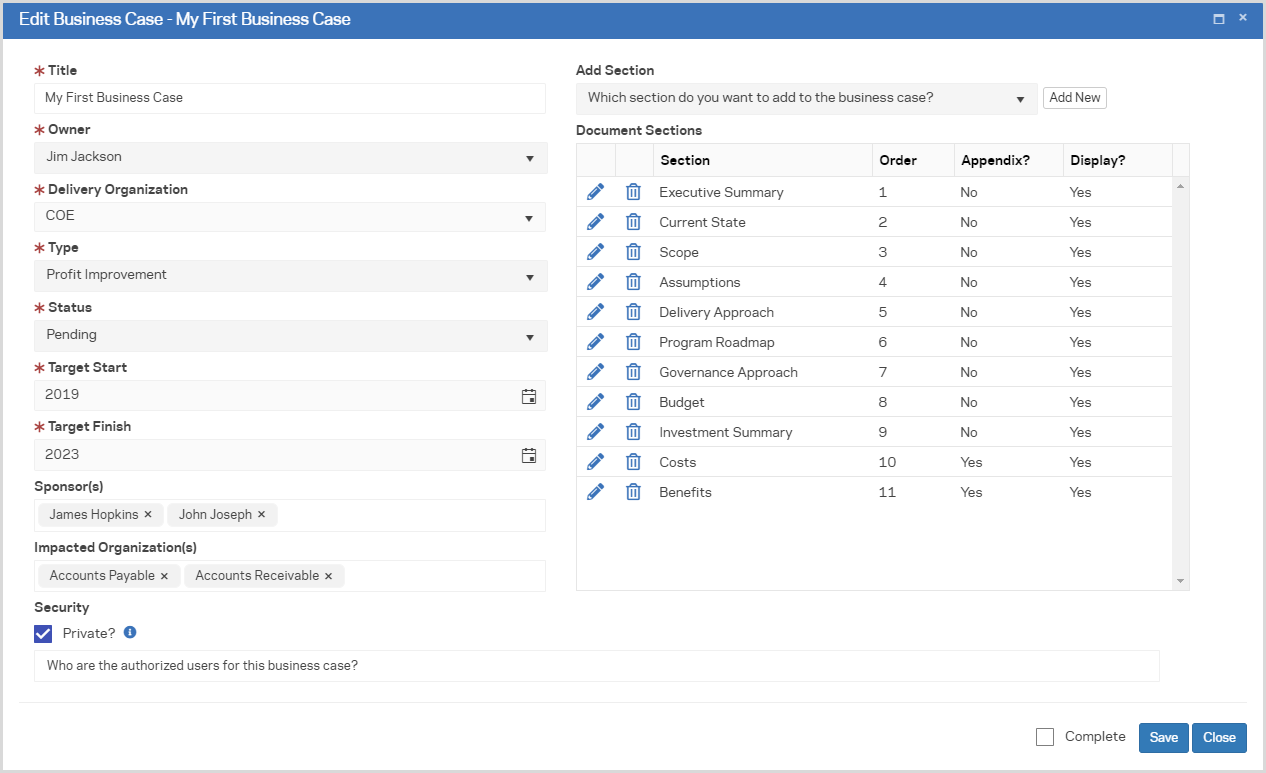The height and width of the screenshot is (773, 1266).
Task: Trash the Benefits section row
Action: pos(633,492)
